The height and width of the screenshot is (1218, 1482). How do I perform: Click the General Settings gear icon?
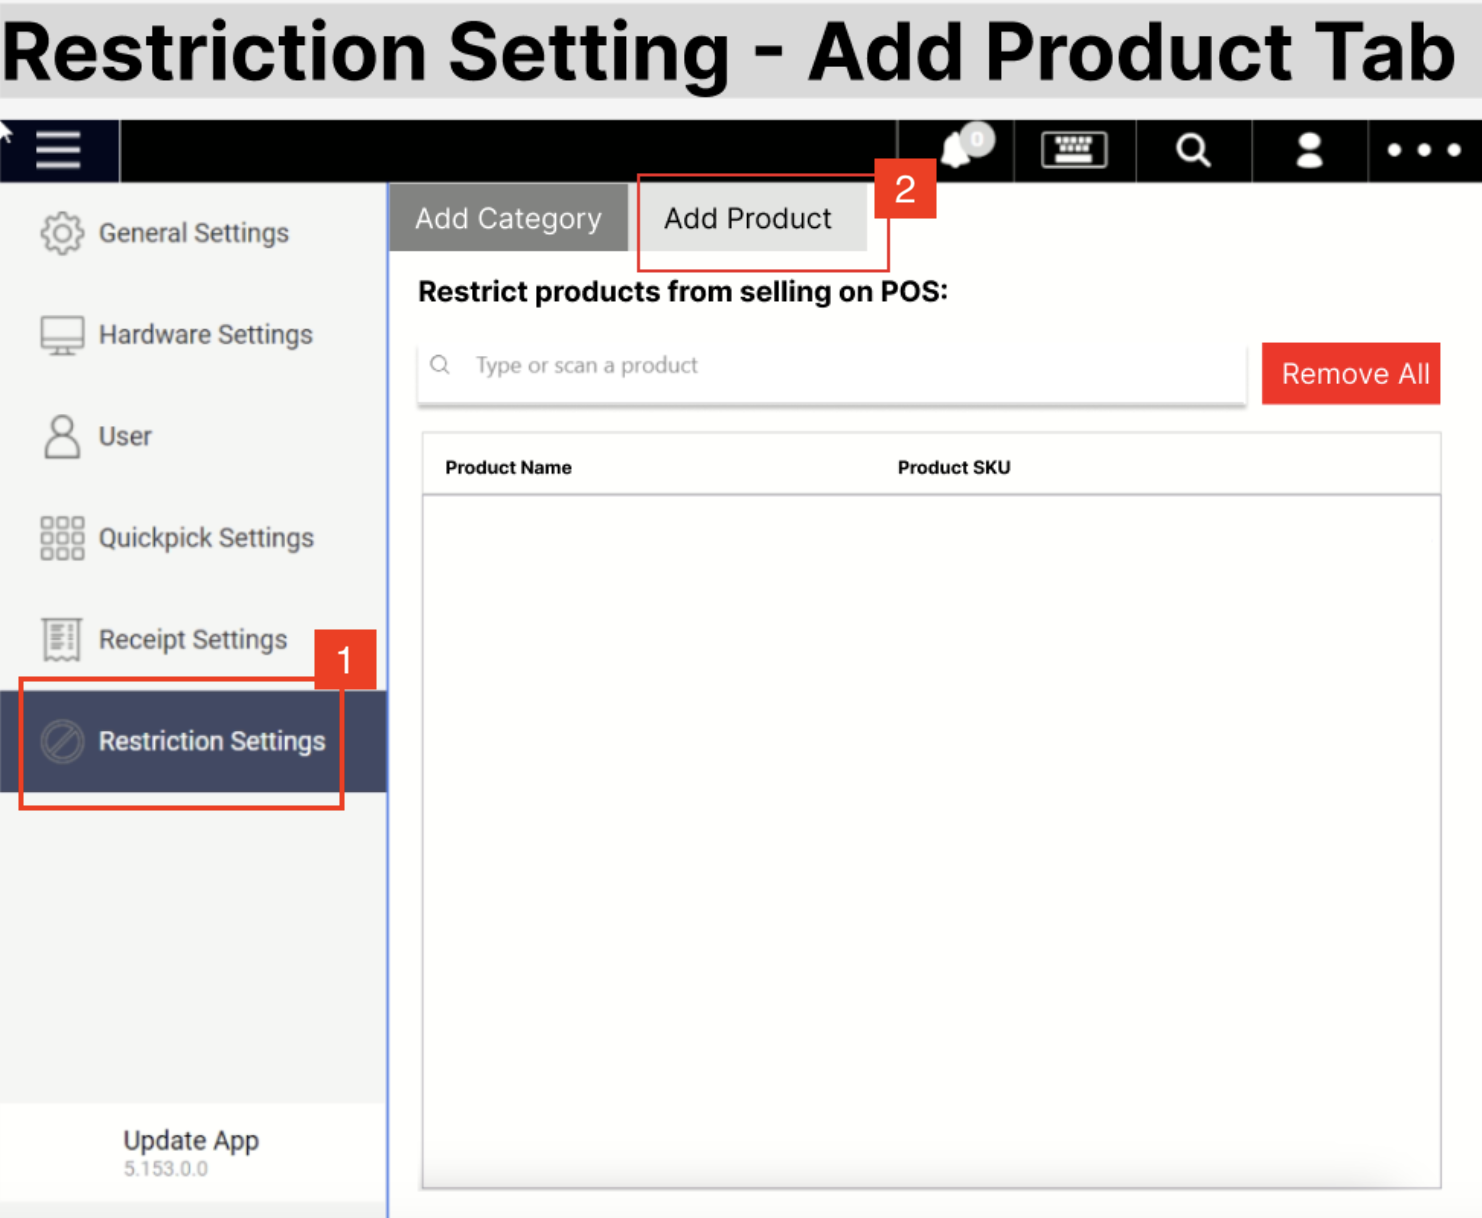tap(62, 233)
